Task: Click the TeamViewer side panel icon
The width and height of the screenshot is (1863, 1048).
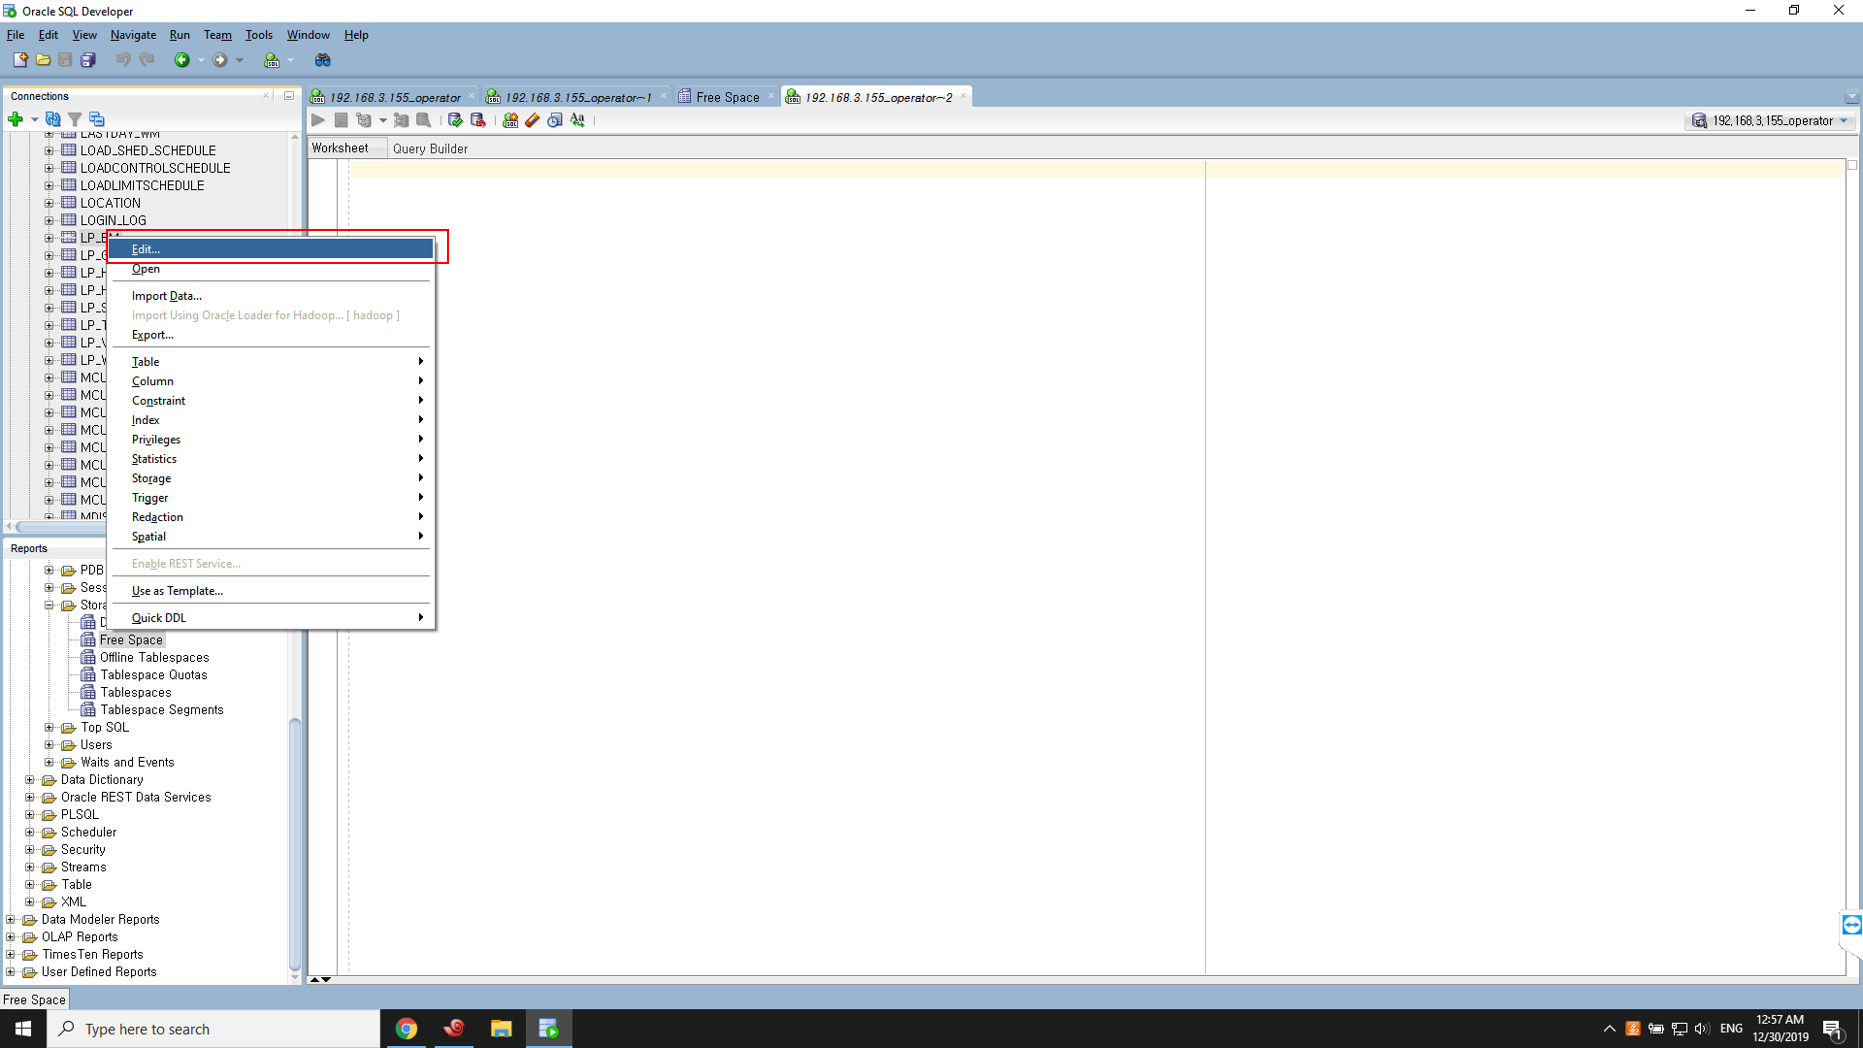Action: click(x=1851, y=925)
